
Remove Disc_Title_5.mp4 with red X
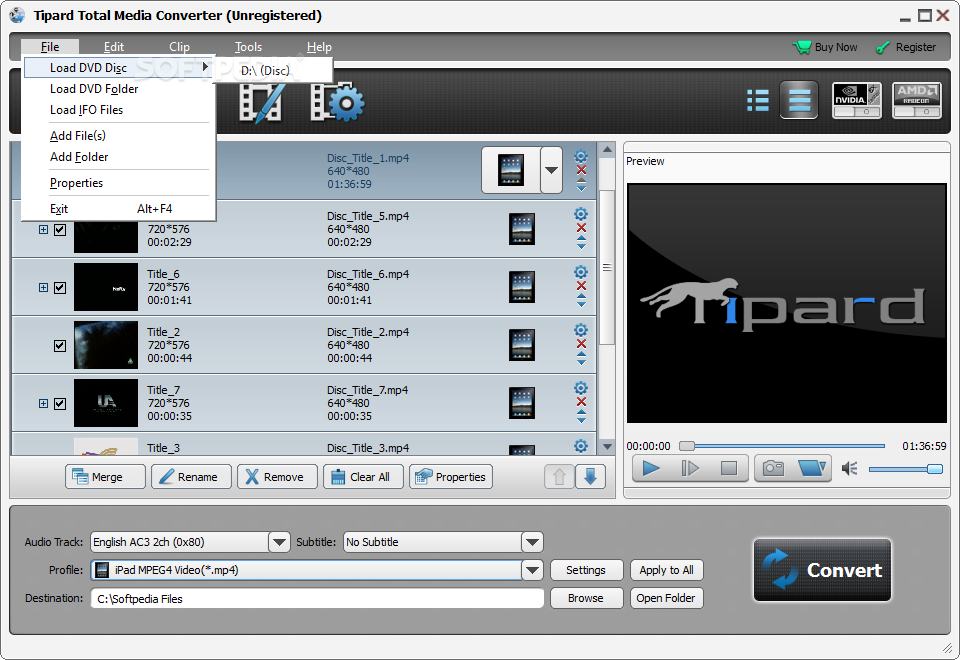click(581, 228)
